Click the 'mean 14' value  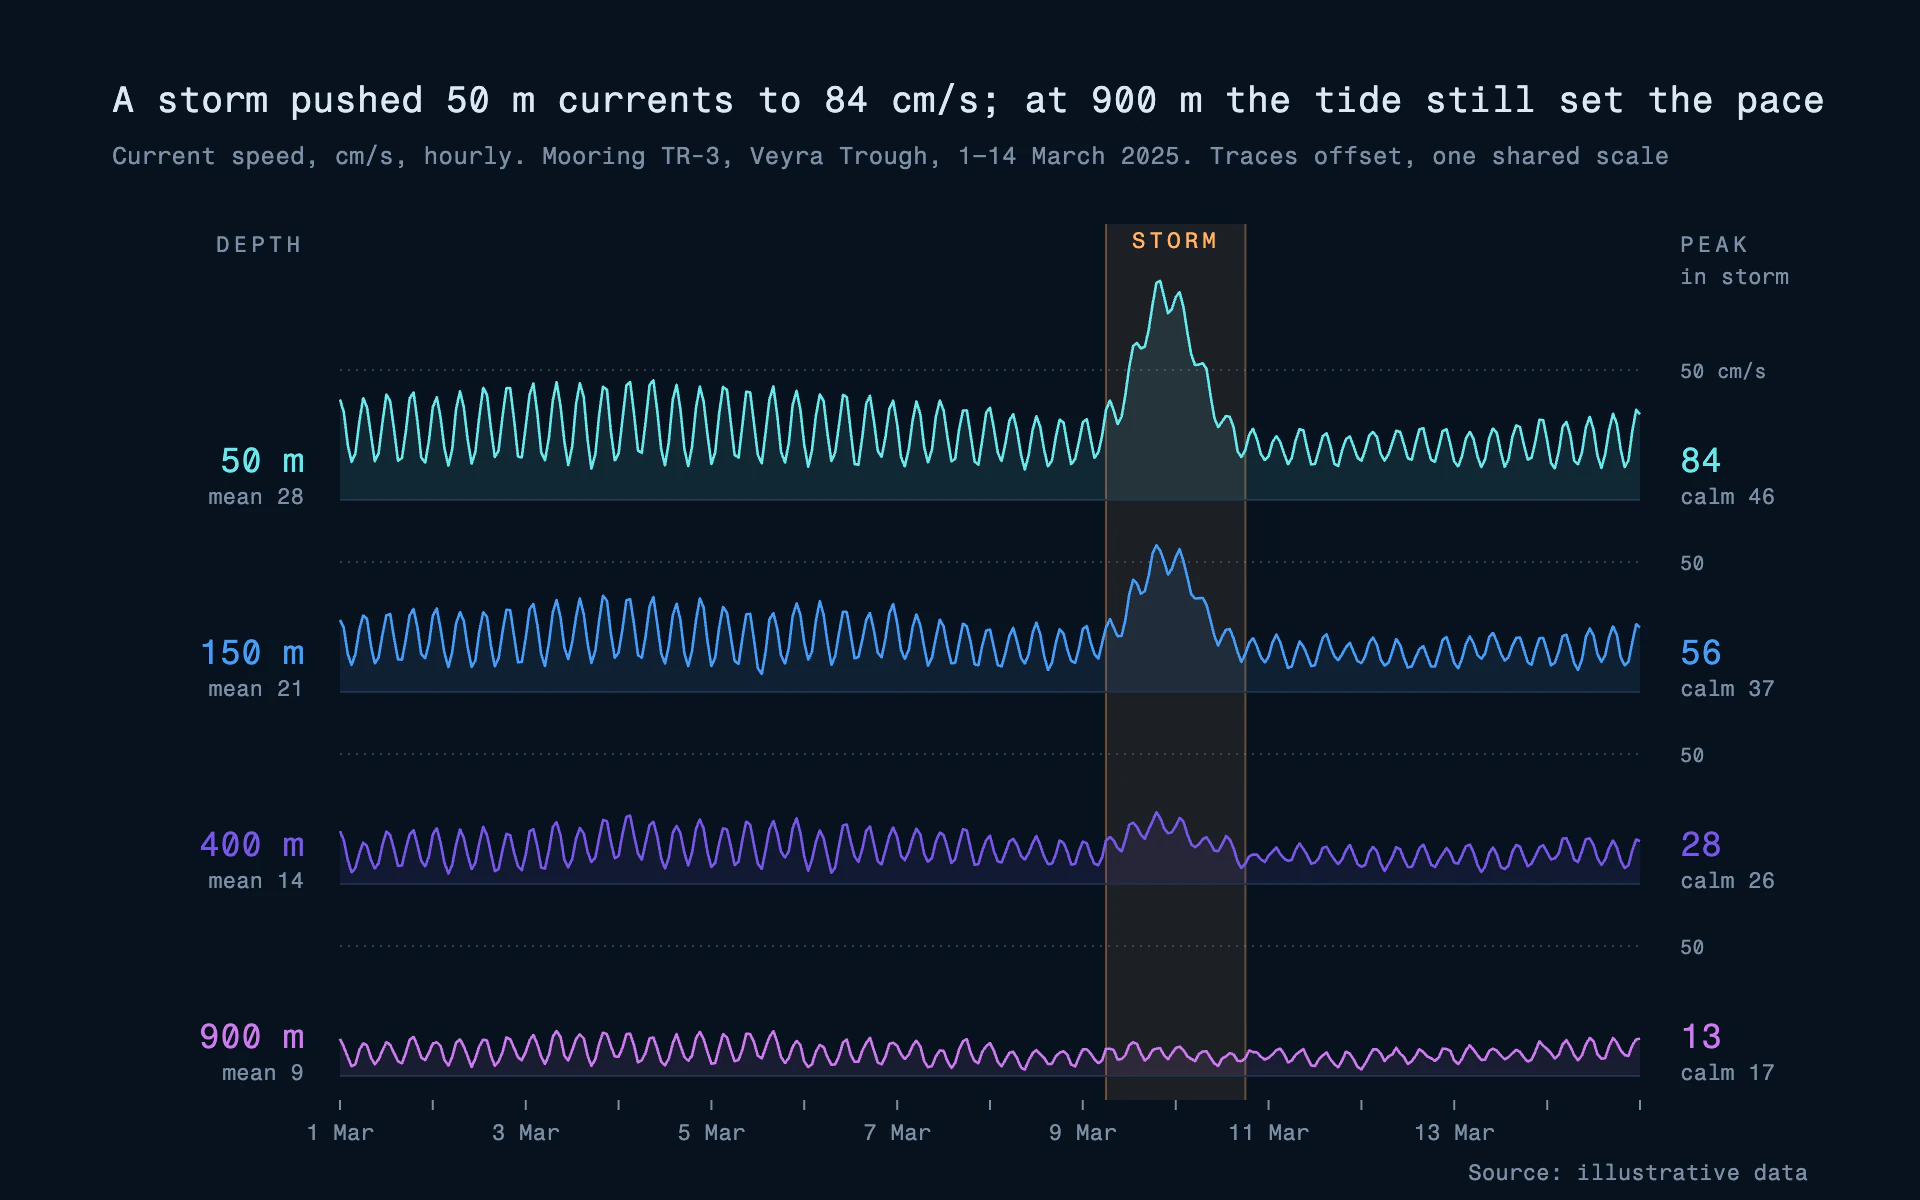256,881
